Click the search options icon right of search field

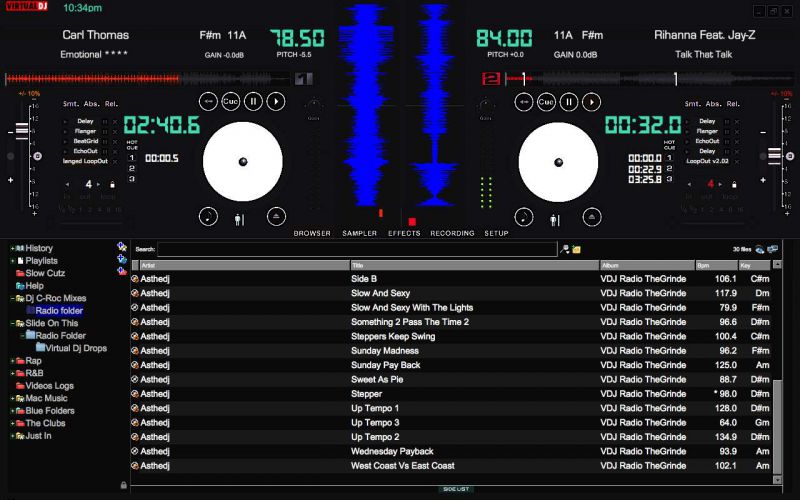[565, 249]
